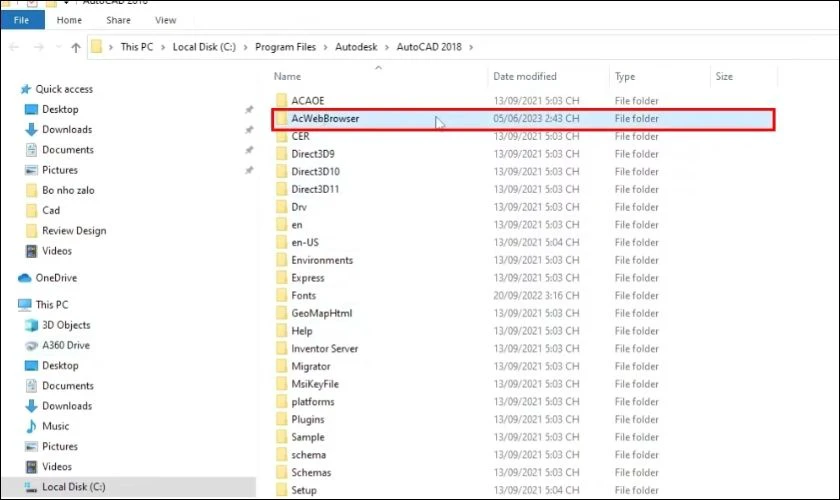Switch to the View ribbon tab

pyautogui.click(x=165, y=20)
